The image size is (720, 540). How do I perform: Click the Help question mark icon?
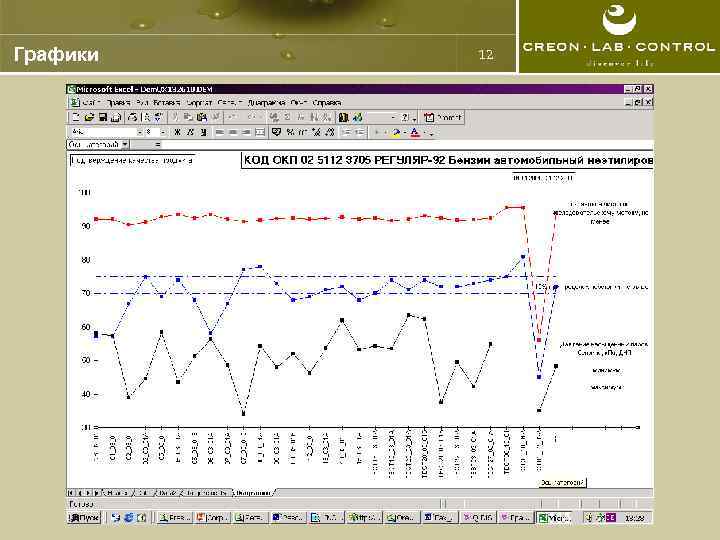(405, 118)
